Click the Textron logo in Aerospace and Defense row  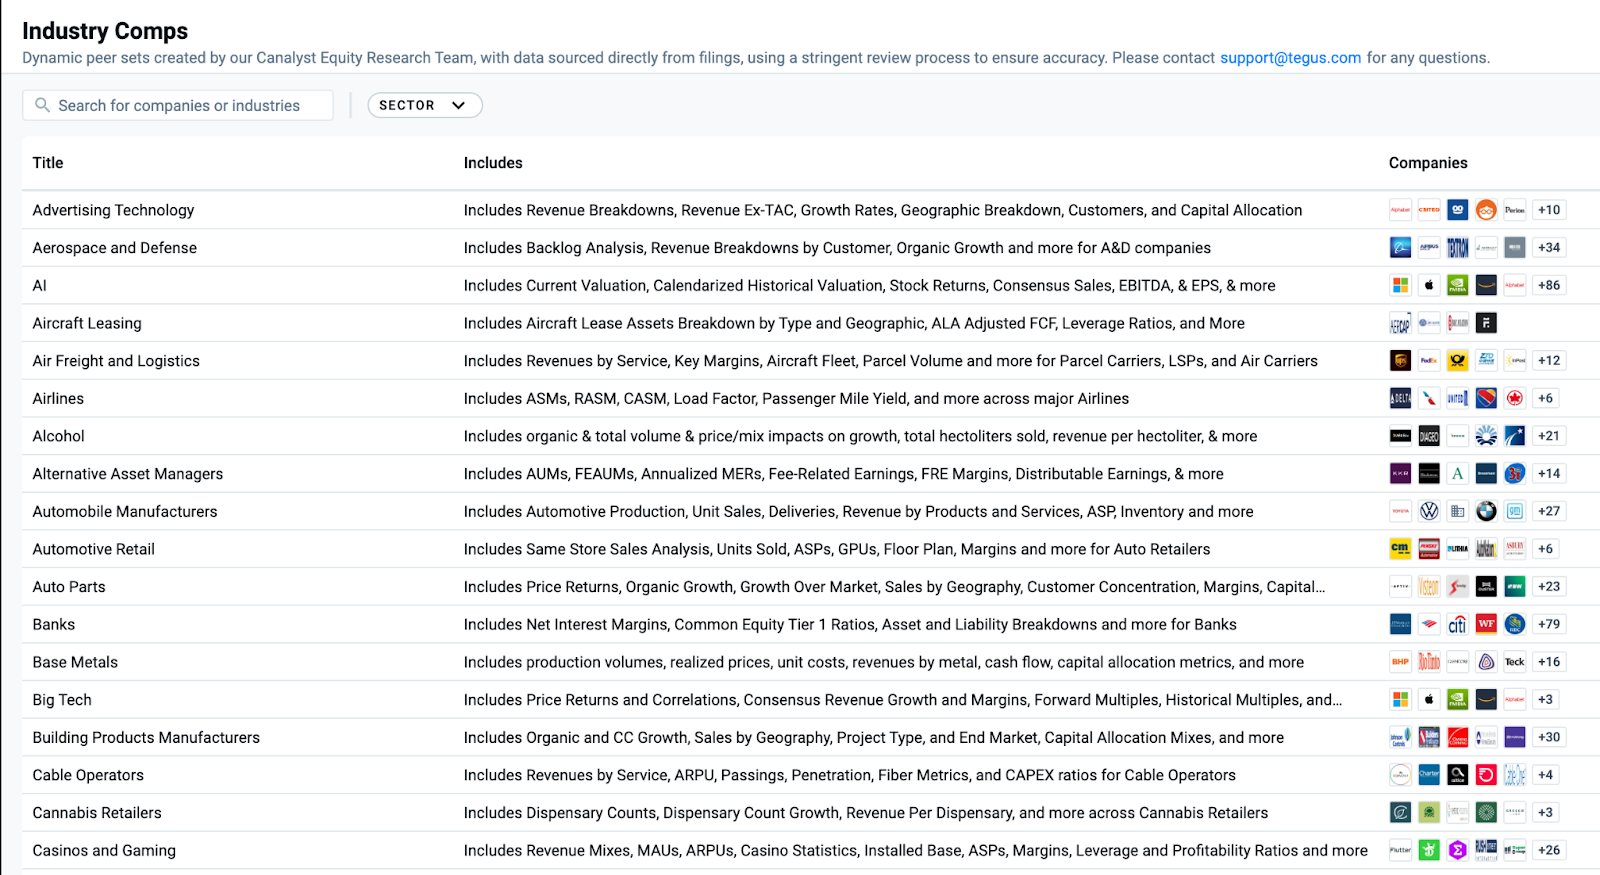click(1458, 248)
